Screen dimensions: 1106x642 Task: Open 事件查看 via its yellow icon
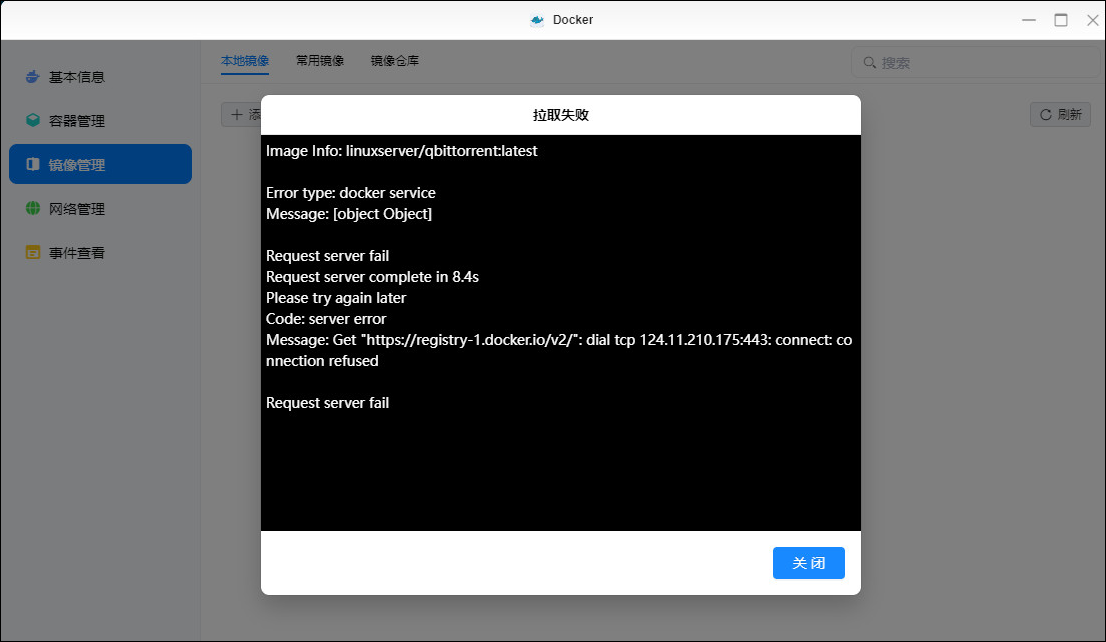point(33,253)
